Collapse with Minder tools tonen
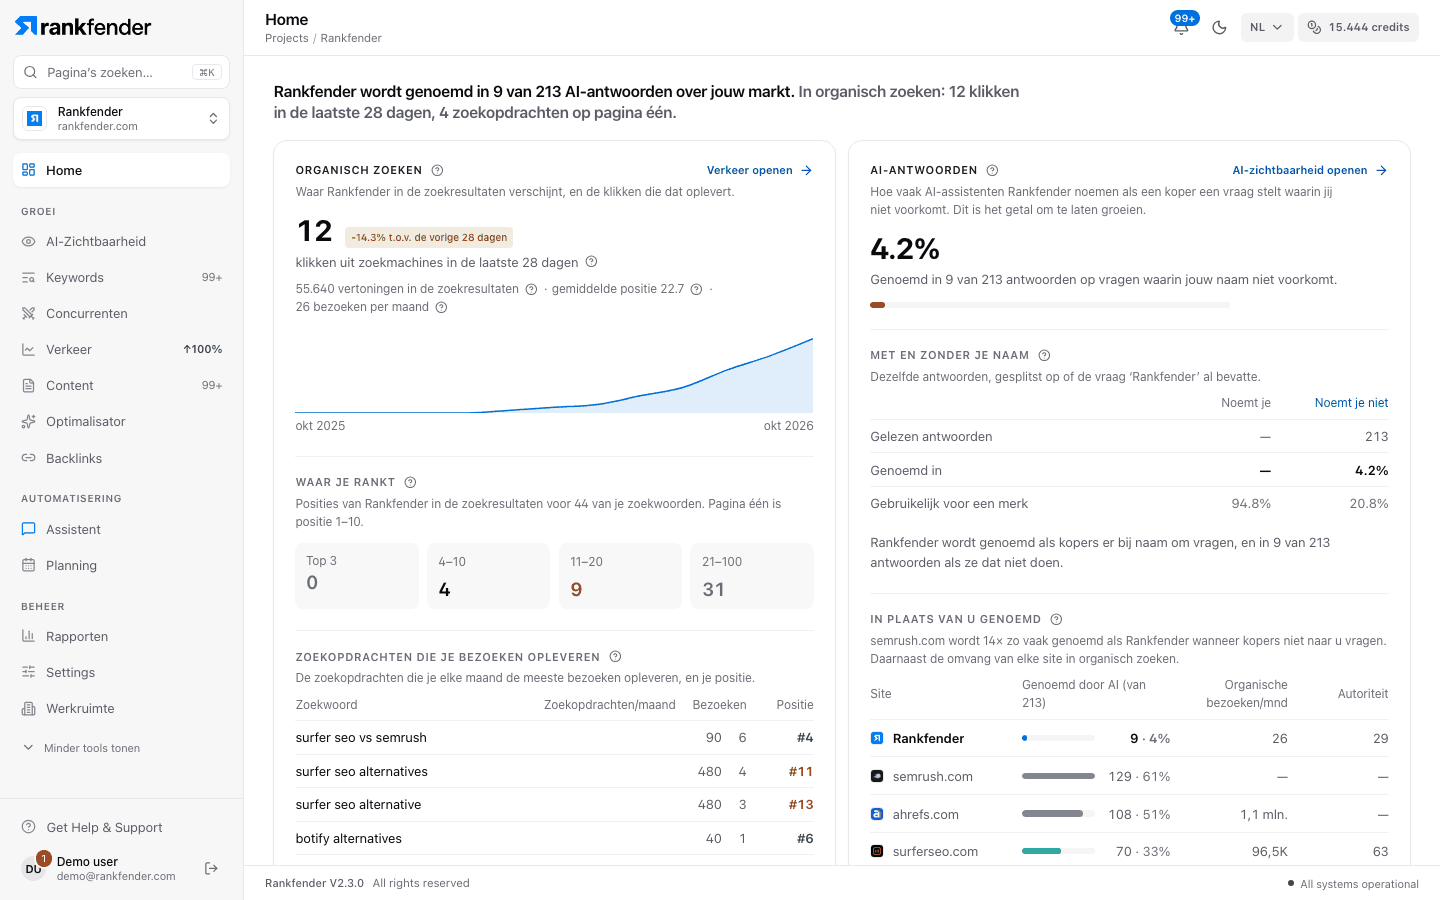The width and height of the screenshot is (1440, 900). tap(82, 748)
